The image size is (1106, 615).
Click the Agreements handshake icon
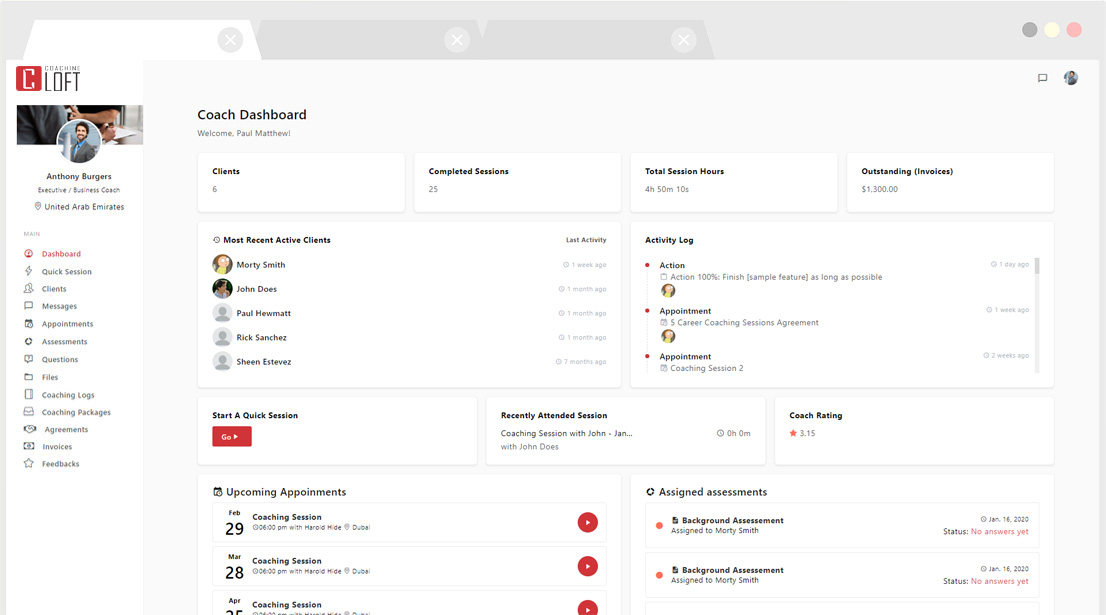(32, 429)
